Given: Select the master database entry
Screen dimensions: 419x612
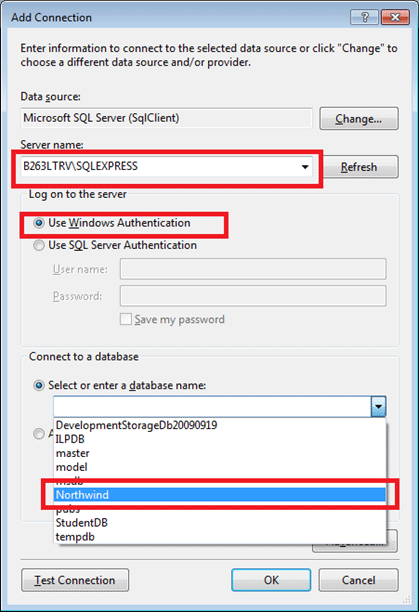Looking at the screenshot, I should tap(220, 453).
